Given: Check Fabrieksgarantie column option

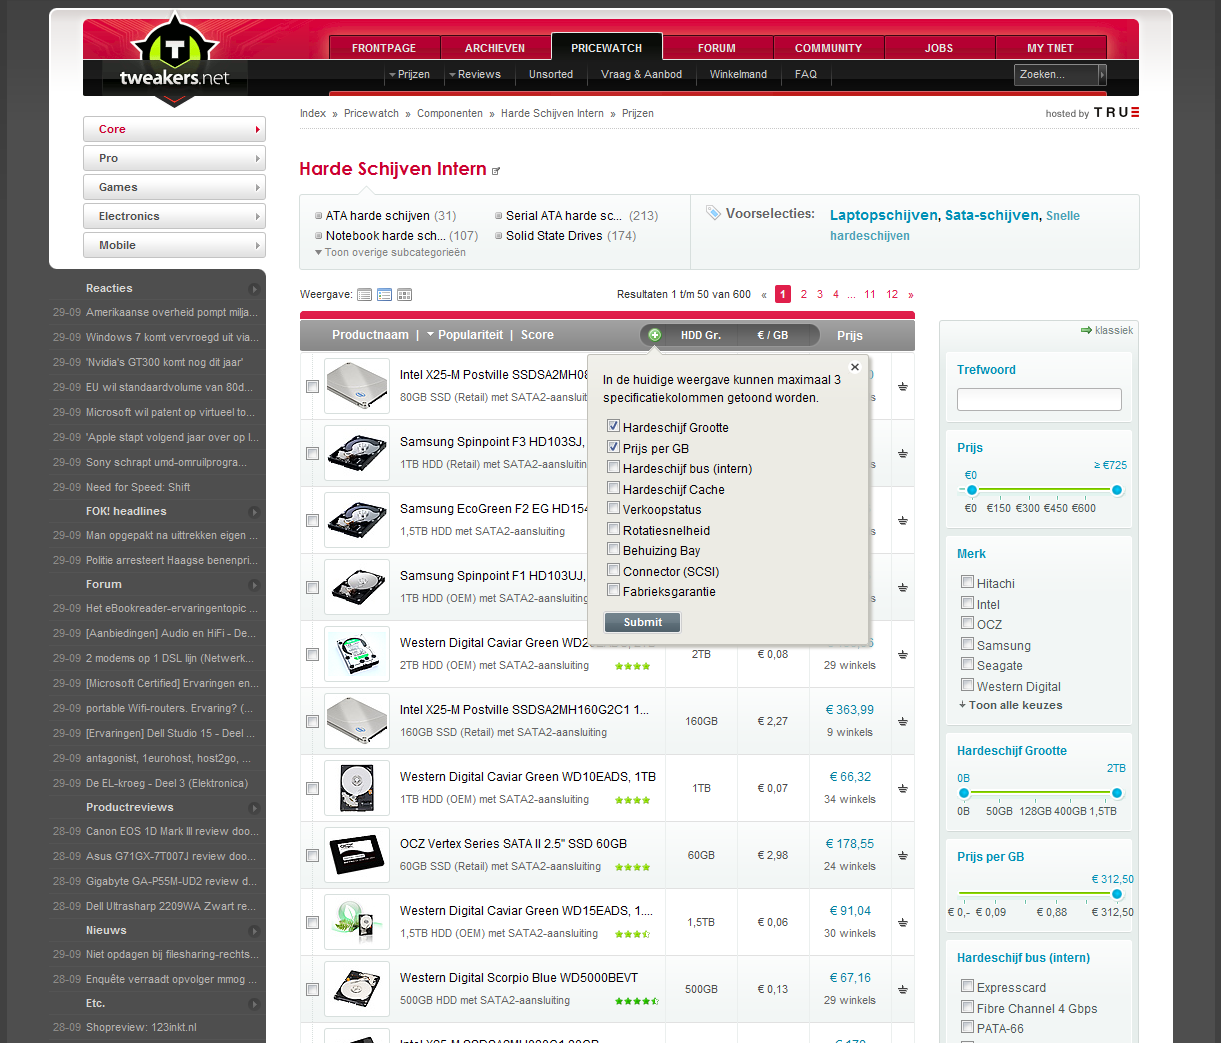Looking at the screenshot, I should (x=614, y=590).
